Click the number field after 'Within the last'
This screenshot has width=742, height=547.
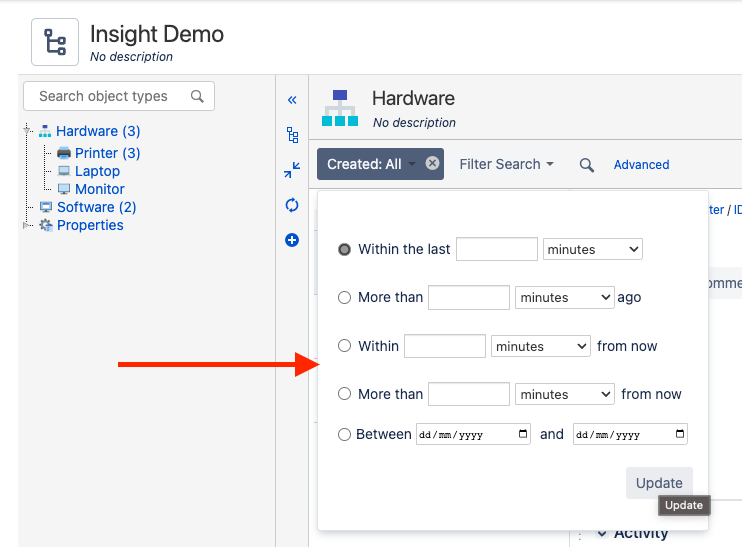click(x=497, y=249)
